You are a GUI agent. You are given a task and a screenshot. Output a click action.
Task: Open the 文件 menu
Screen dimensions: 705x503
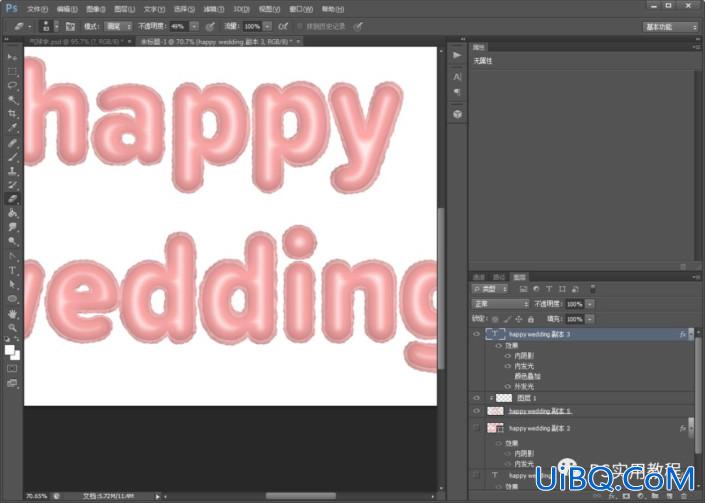tap(37, 9)
